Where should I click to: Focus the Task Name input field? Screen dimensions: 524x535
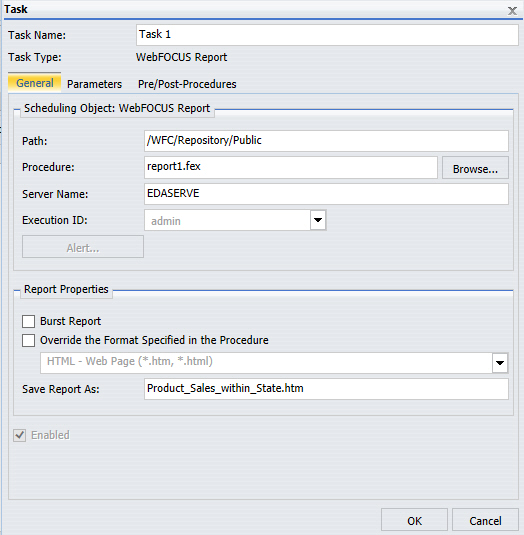coord(327,35)
